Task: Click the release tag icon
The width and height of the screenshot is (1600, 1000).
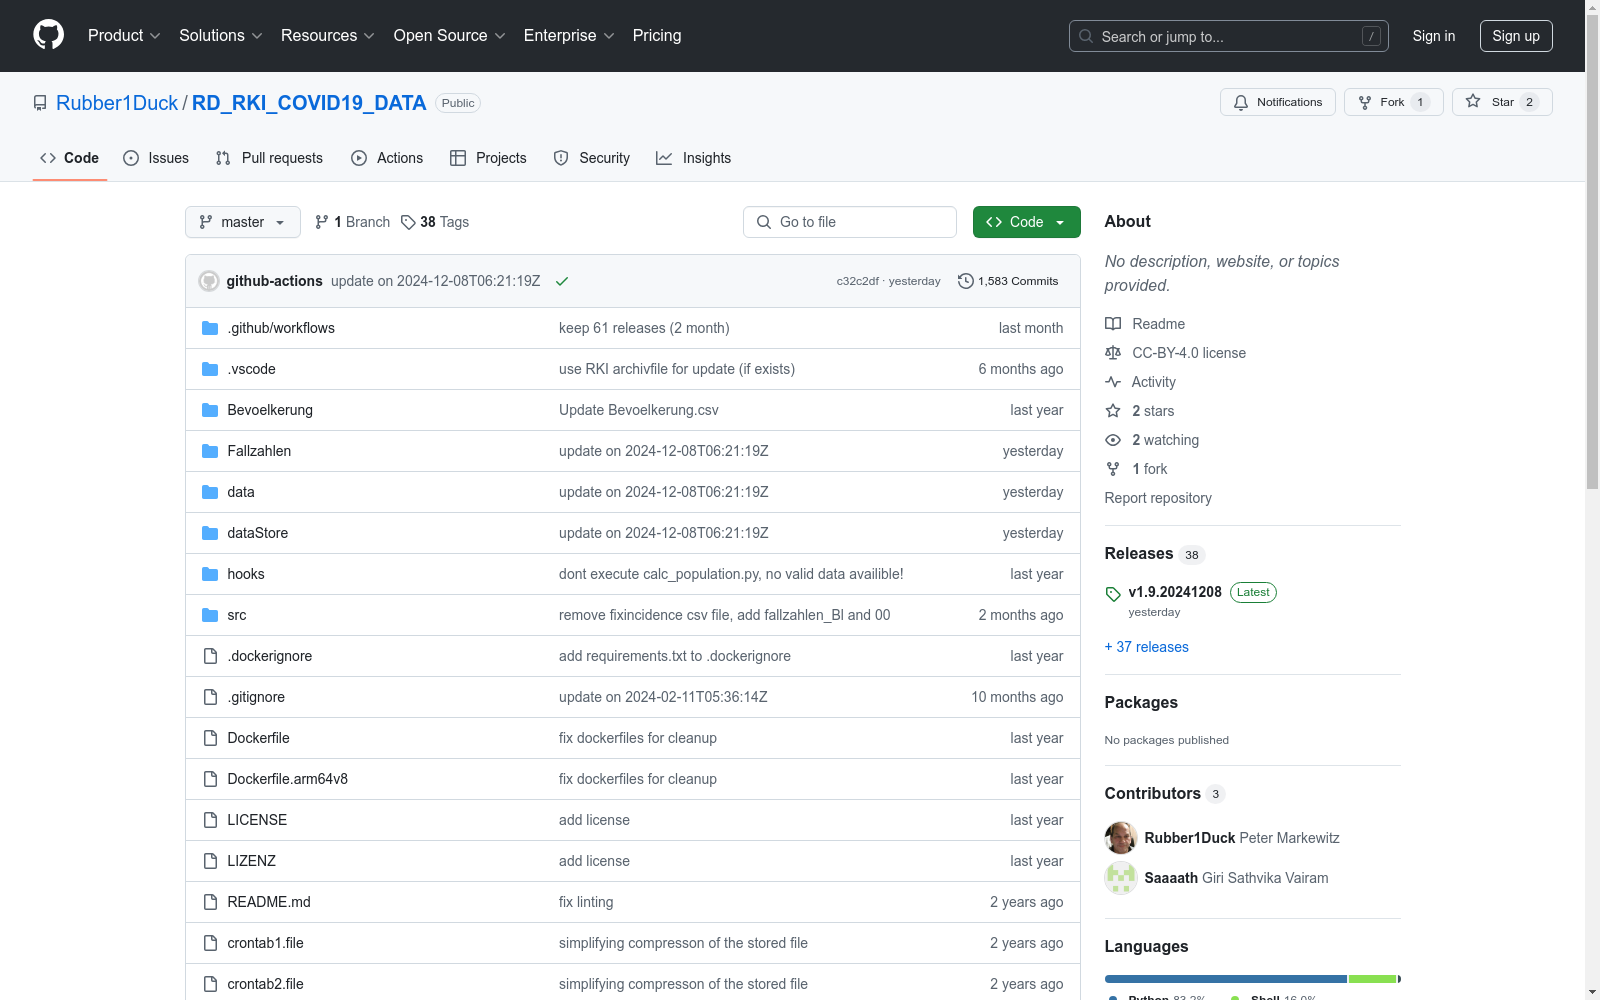Action: (x=1113, y=594)
